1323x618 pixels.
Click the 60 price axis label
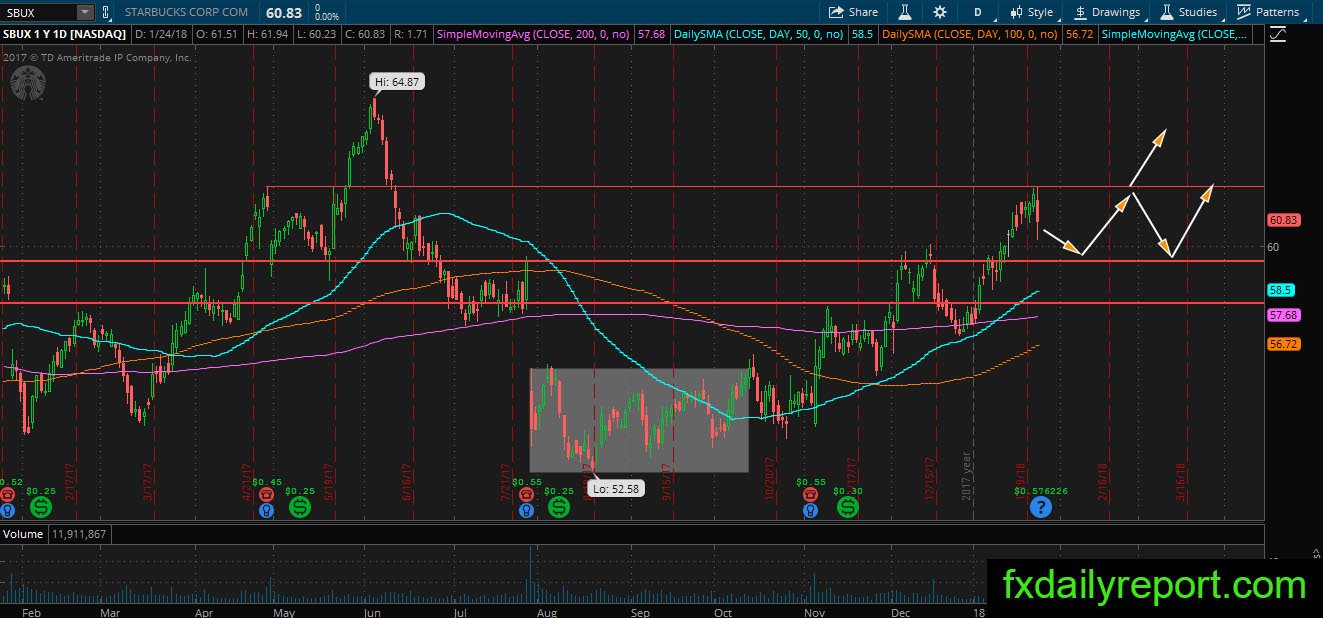(x=1273, y=247)
